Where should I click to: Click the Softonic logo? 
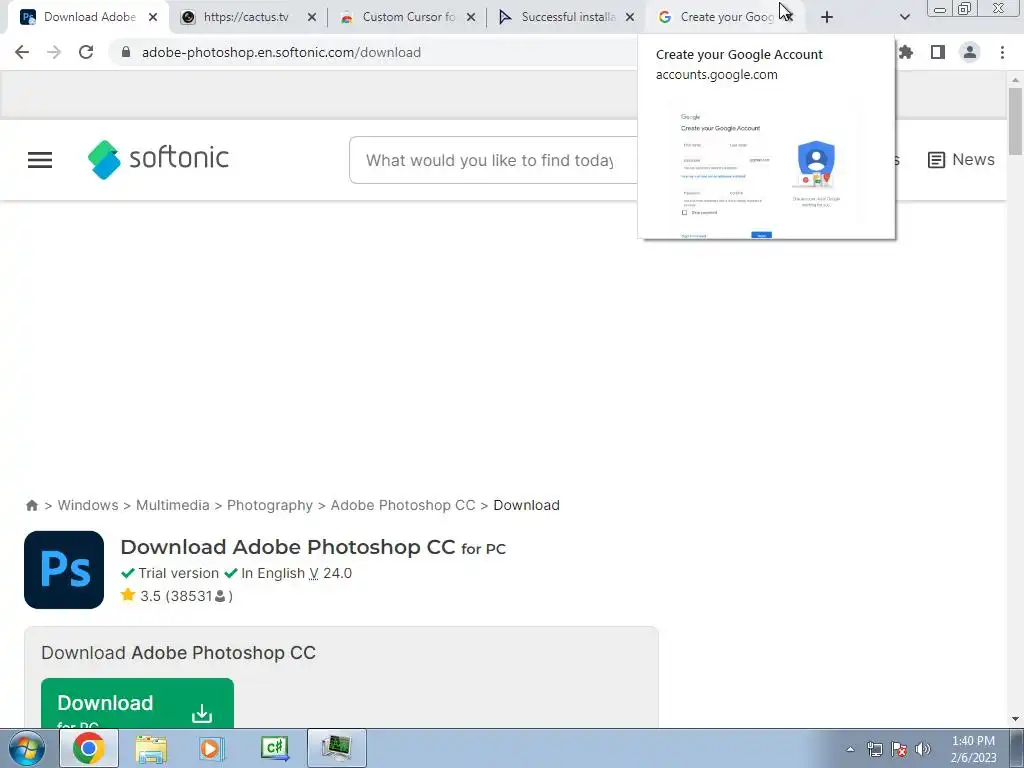(158, 159)
